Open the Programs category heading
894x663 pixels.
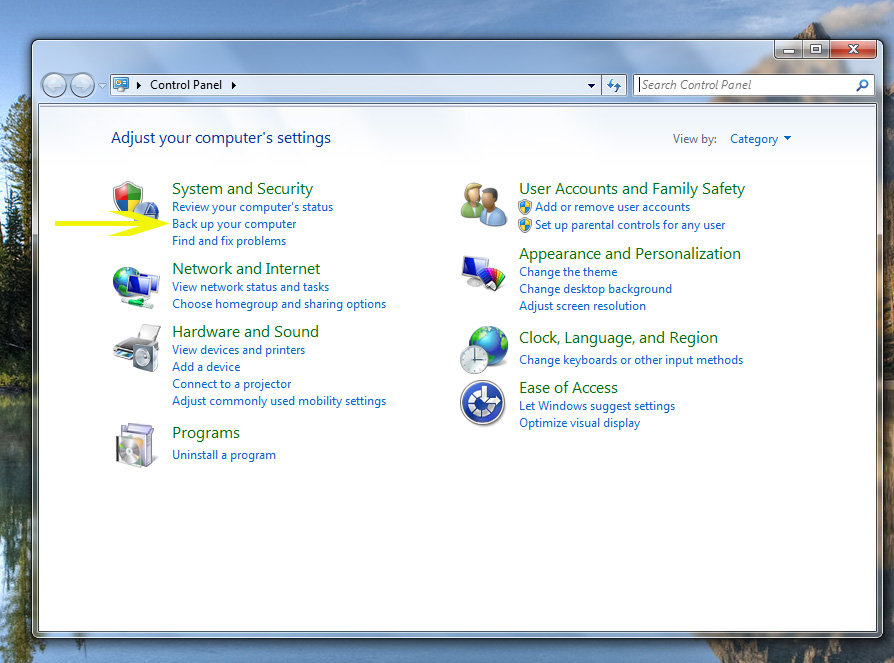point(206,433)
